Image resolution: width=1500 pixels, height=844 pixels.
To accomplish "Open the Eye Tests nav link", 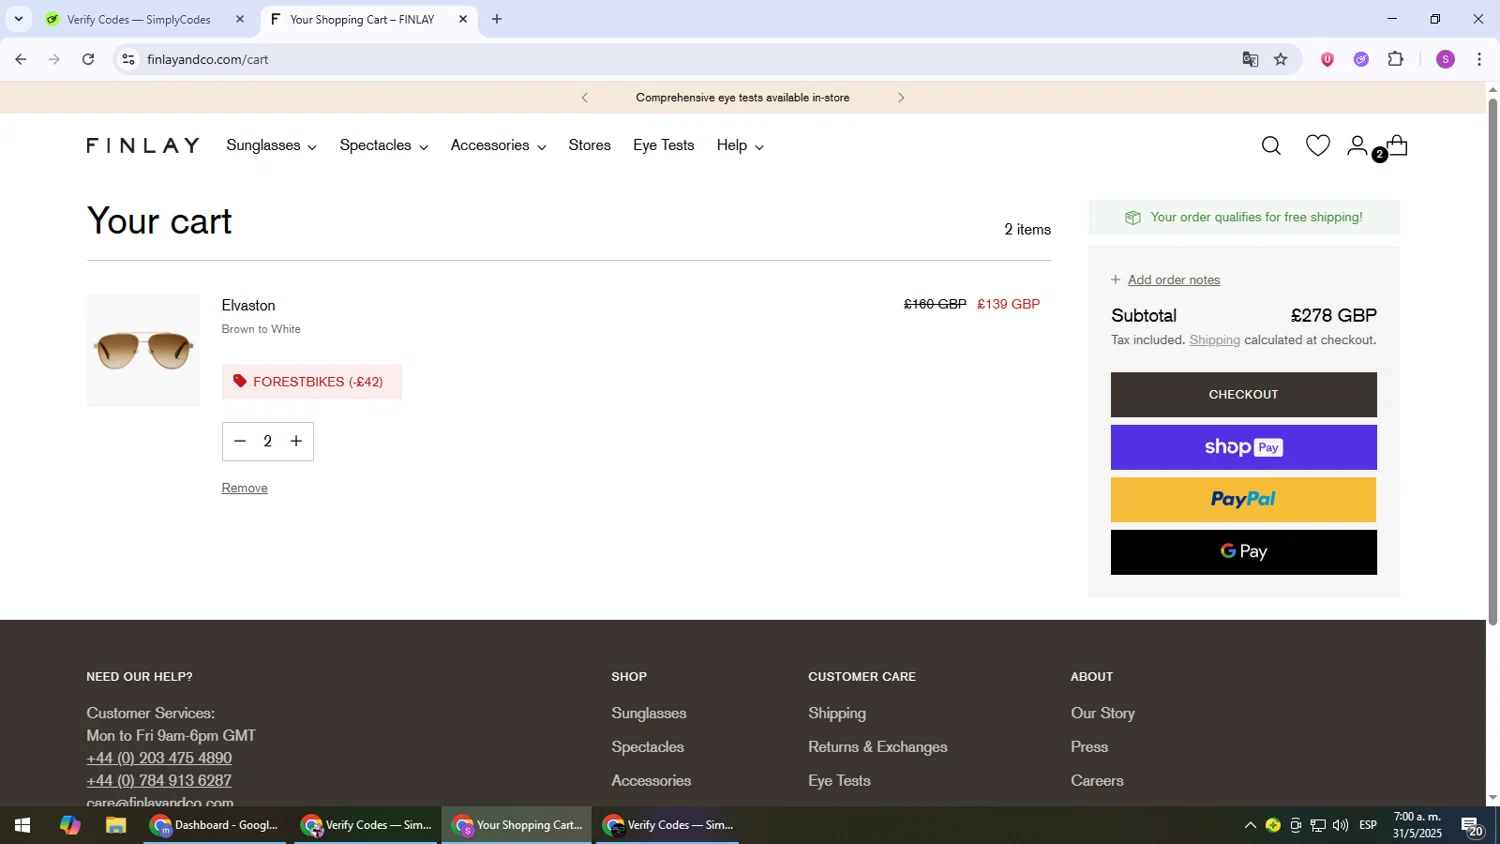I will tap(663, 146).
